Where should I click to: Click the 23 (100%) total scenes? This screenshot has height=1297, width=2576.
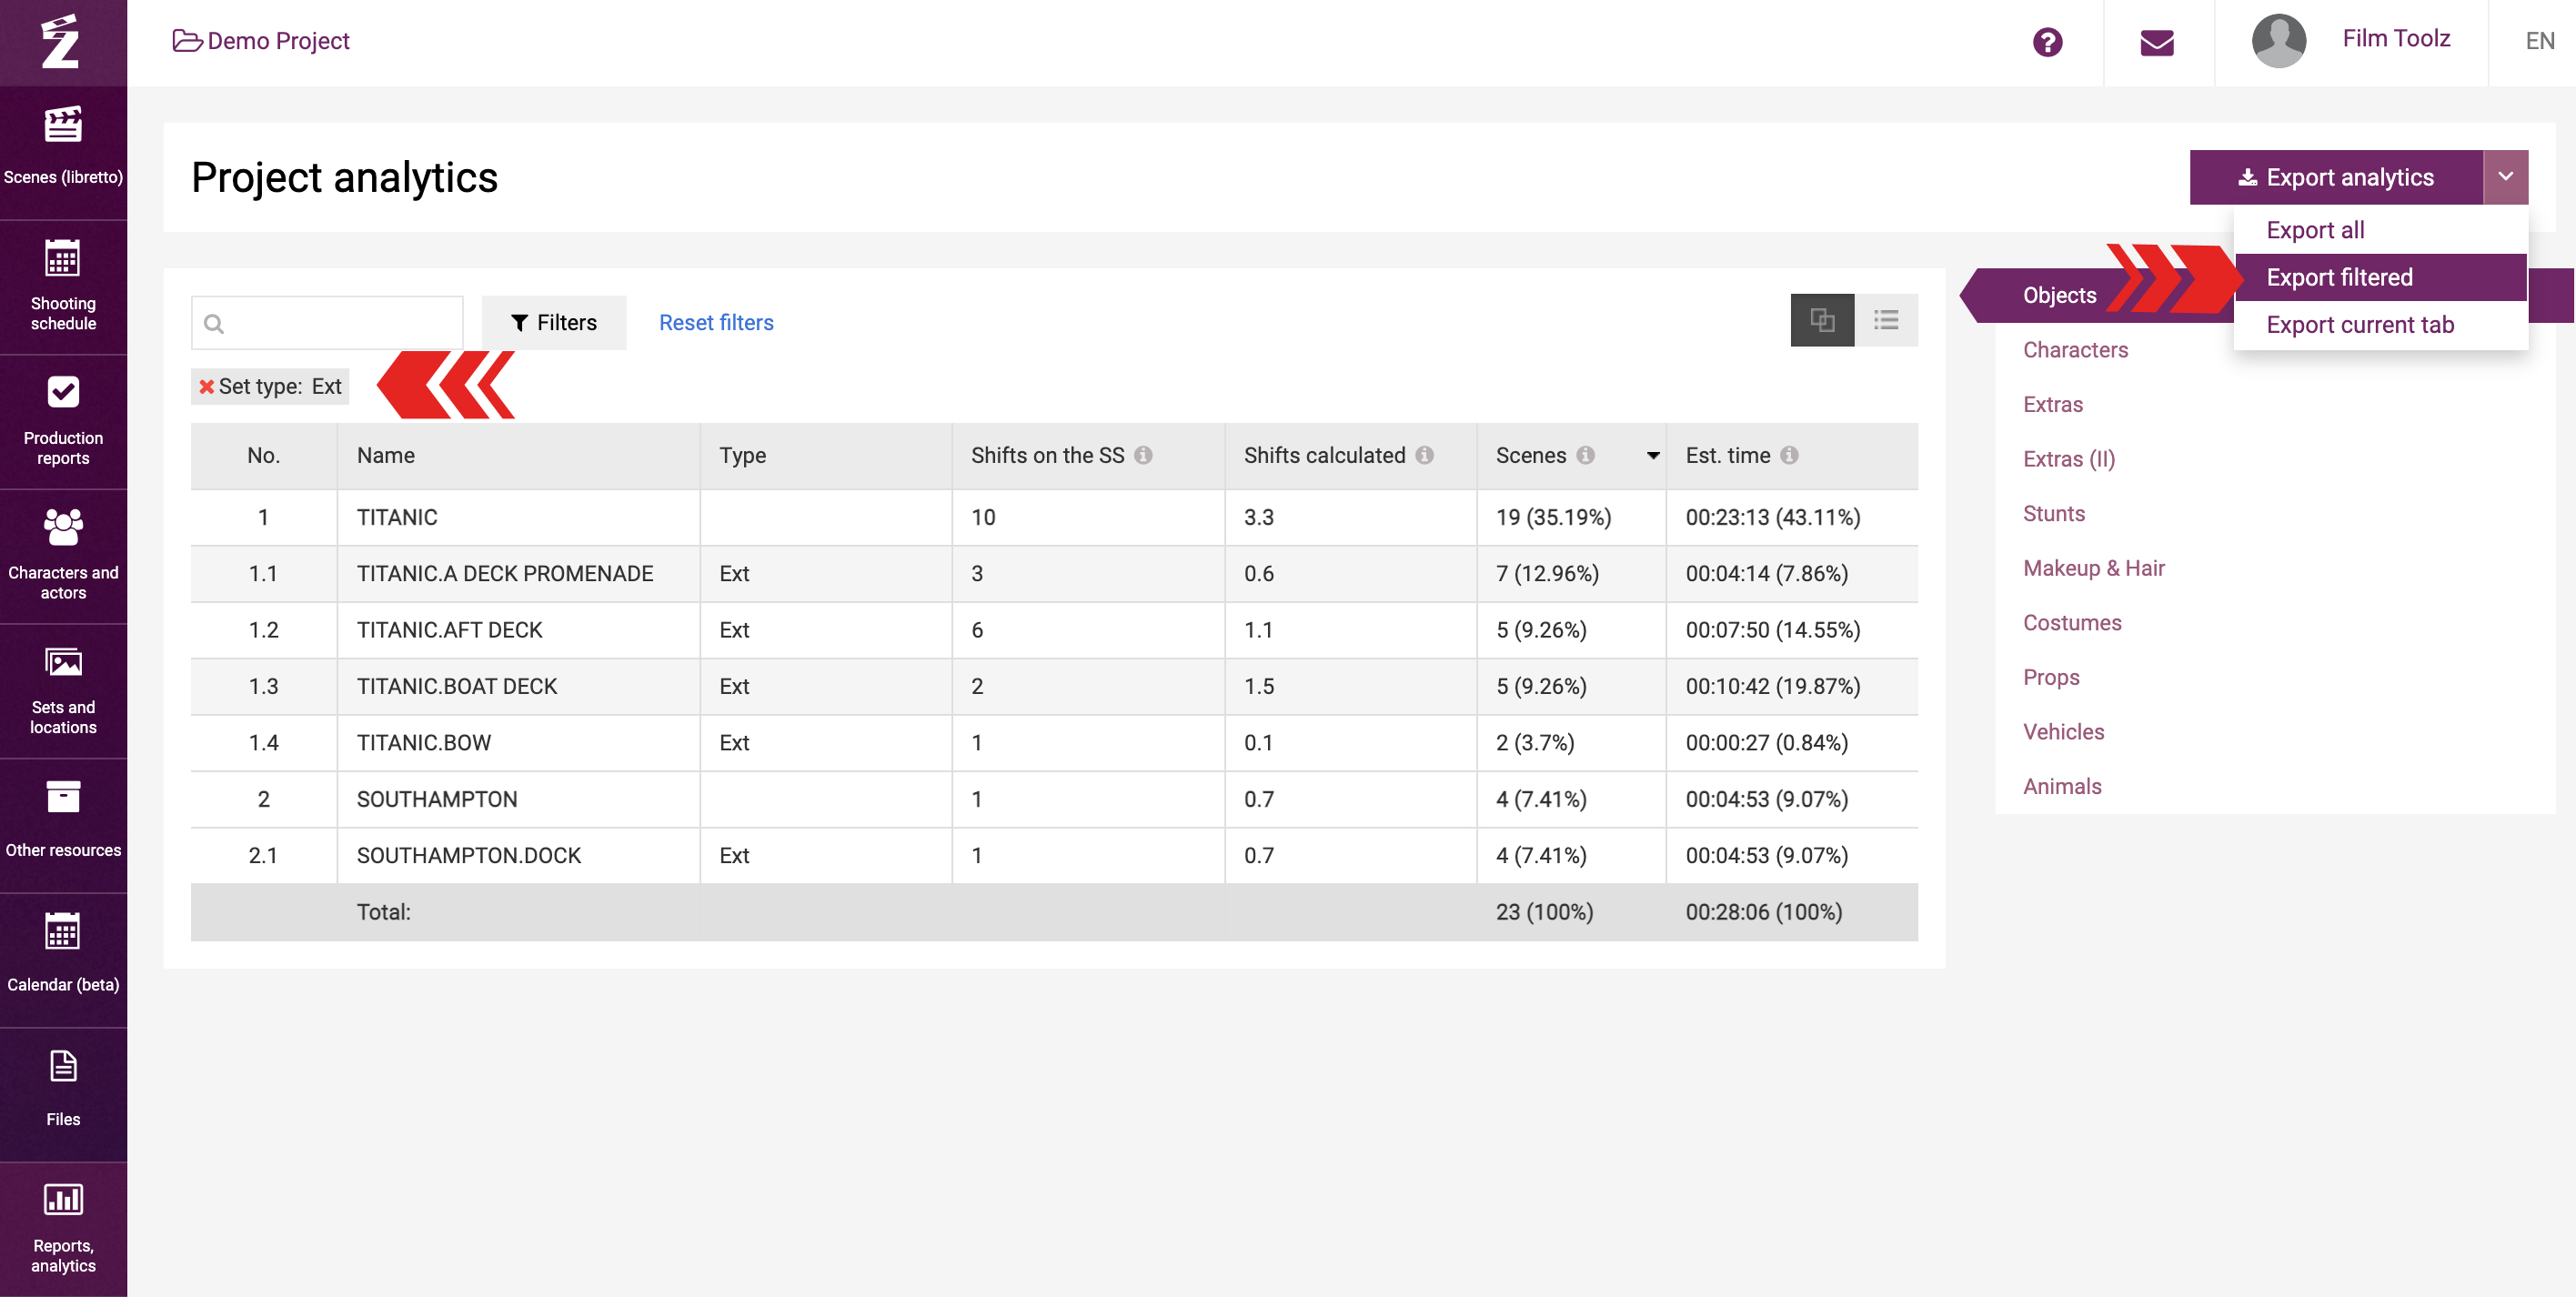pos(1544,912)
